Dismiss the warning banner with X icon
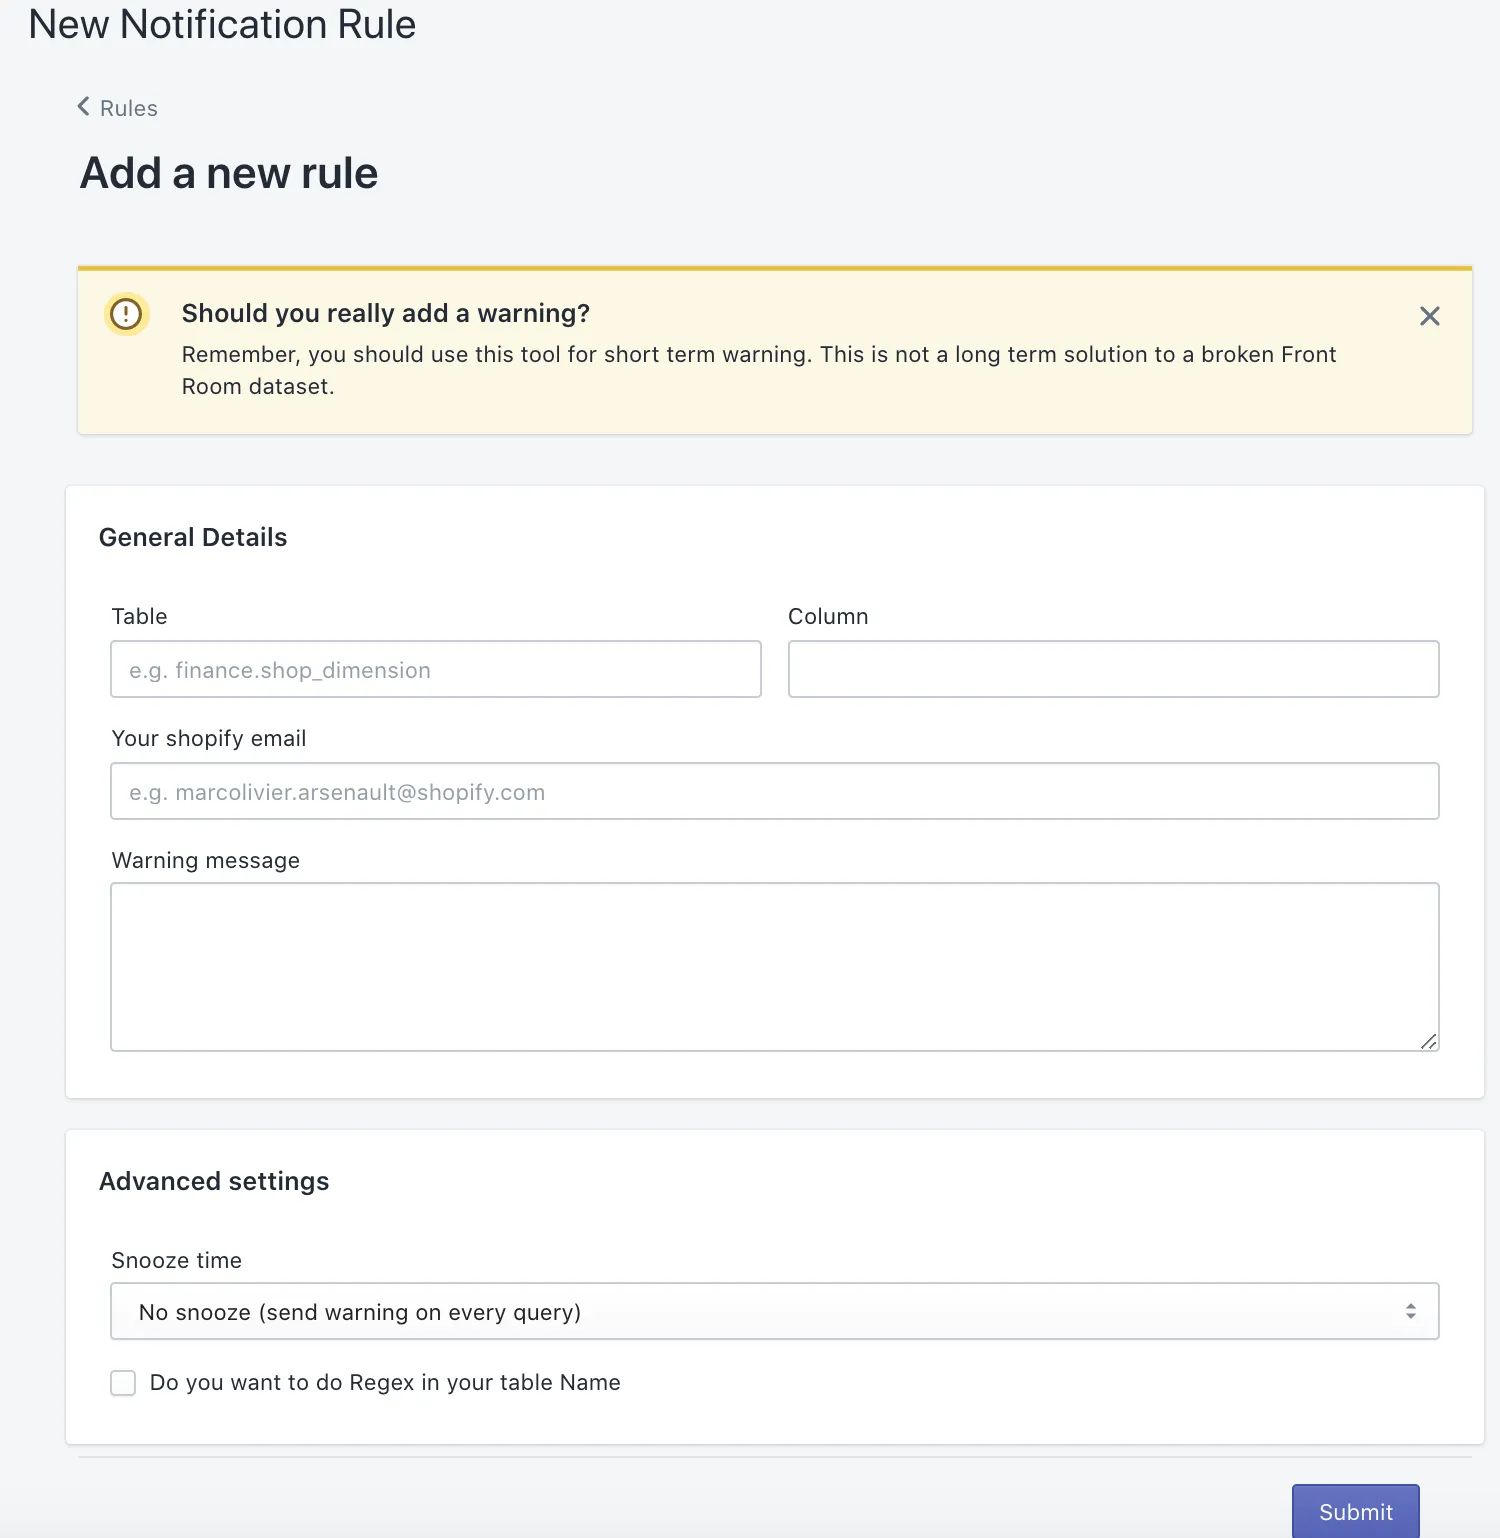This screenshot has height=1538, width=1500. coord(1430,316)
